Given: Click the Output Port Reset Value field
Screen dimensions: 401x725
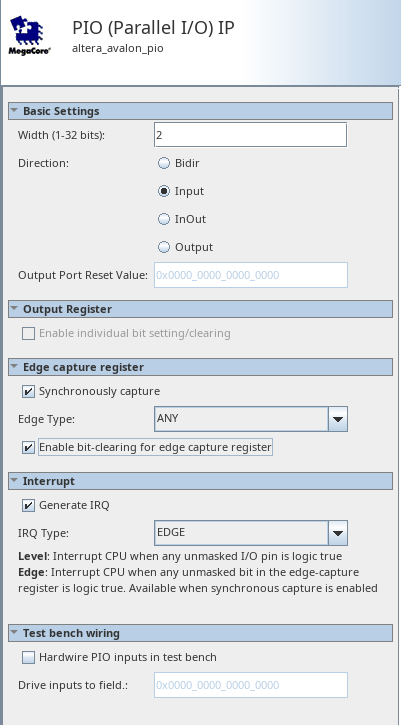Looking at the screenshot, I should pyautogui.click(x=251, y=275).
